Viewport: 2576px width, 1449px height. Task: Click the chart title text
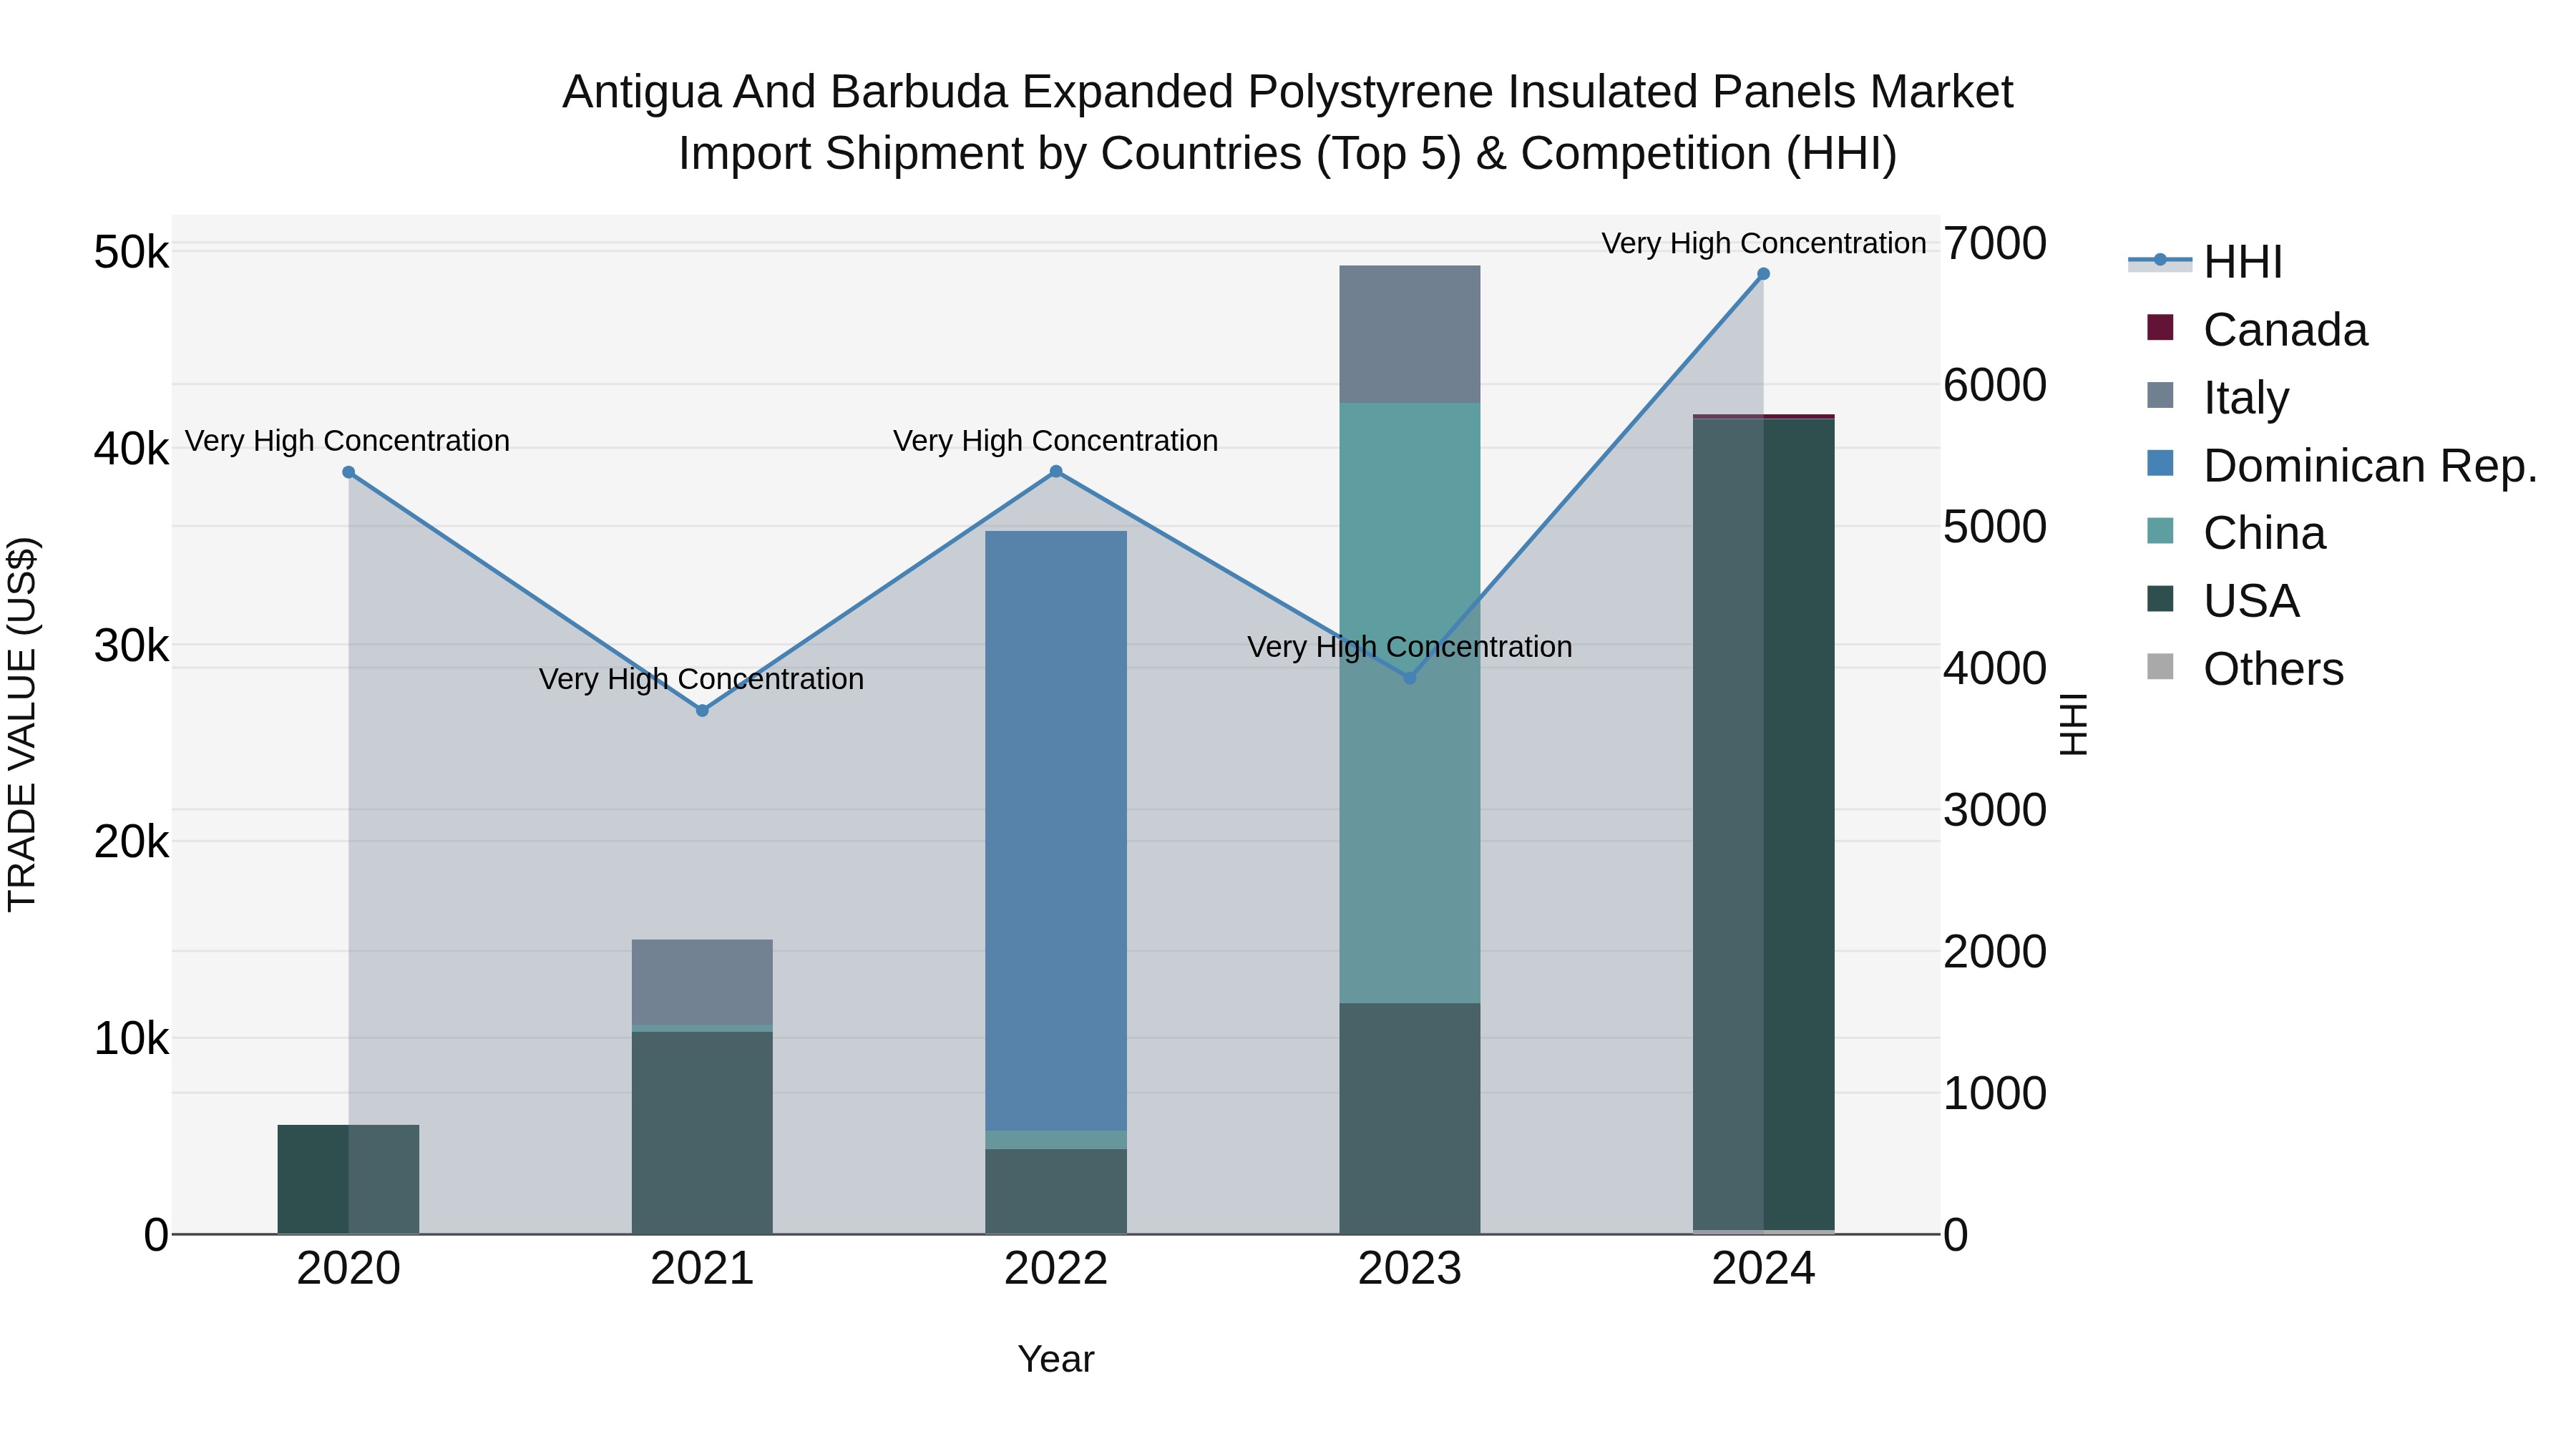[x=1288, y=122]
